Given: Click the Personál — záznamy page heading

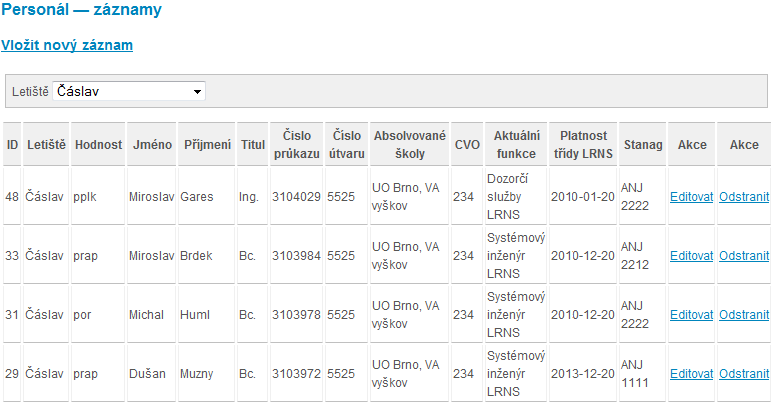Looking at the screenshot, I should coord(81,9).
